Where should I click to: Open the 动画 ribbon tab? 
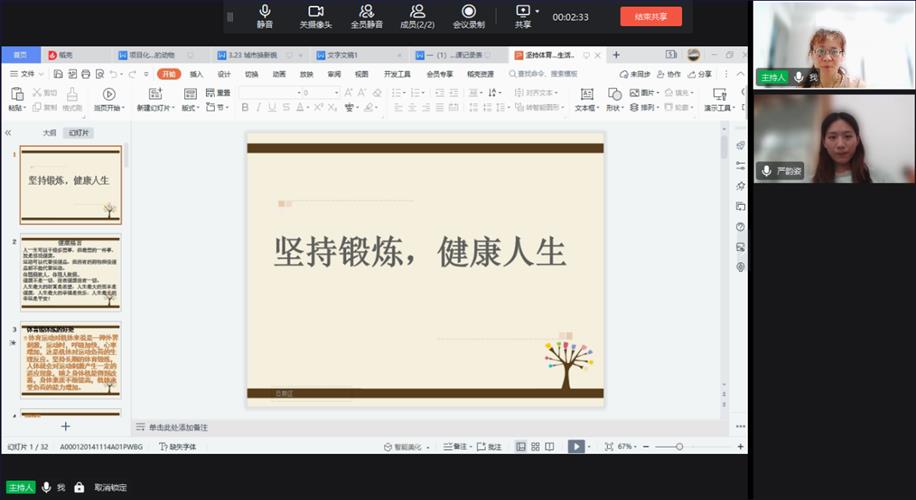pyautogui.click(x=279, y=74)
